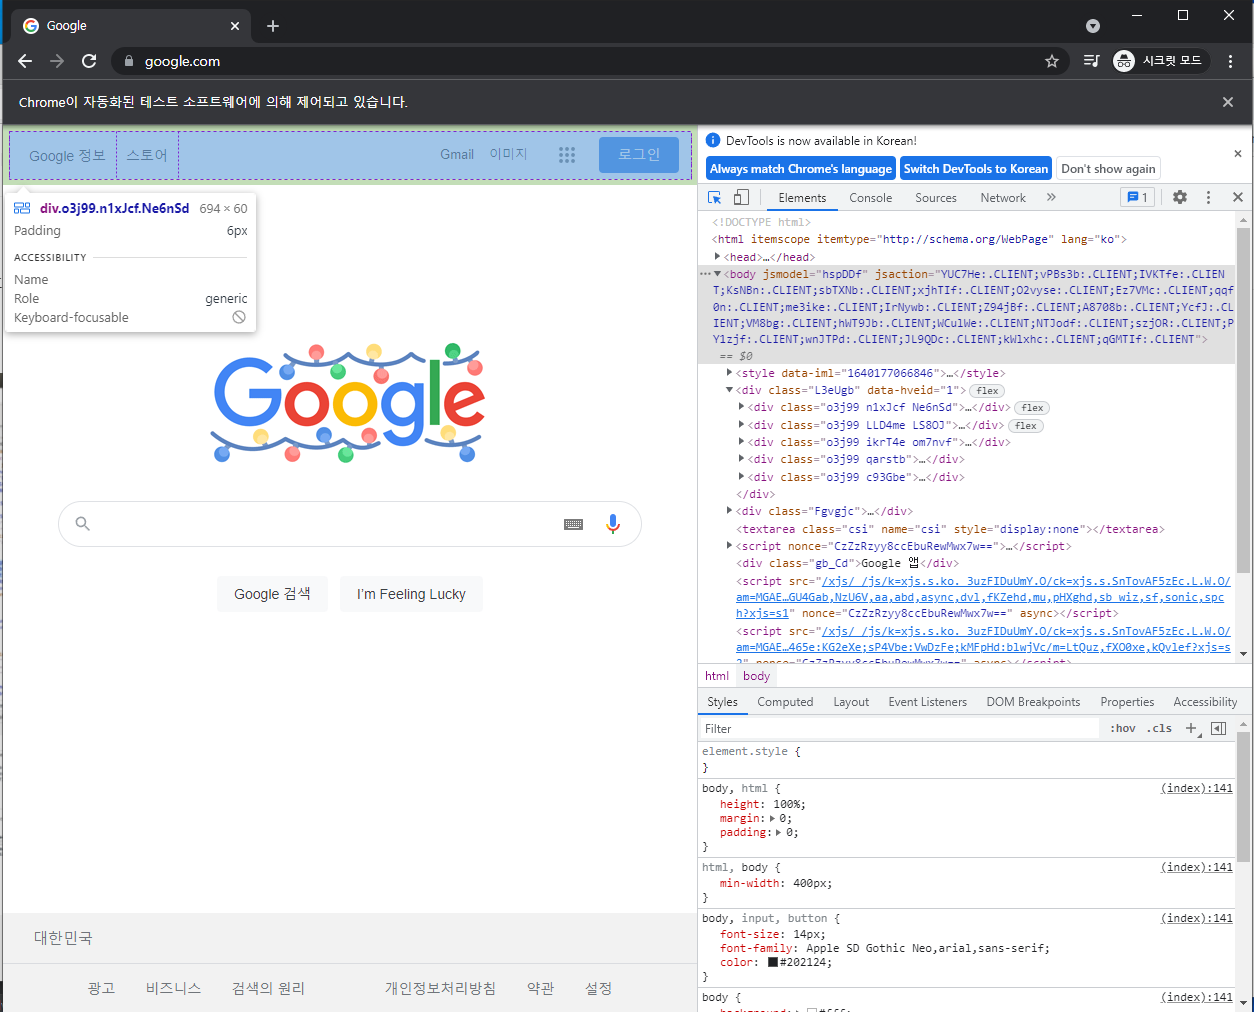This screenshot has width=1254, height=1012.
Task: Open the DOM Breakpoints tab
Action: tap(1033, 702)
